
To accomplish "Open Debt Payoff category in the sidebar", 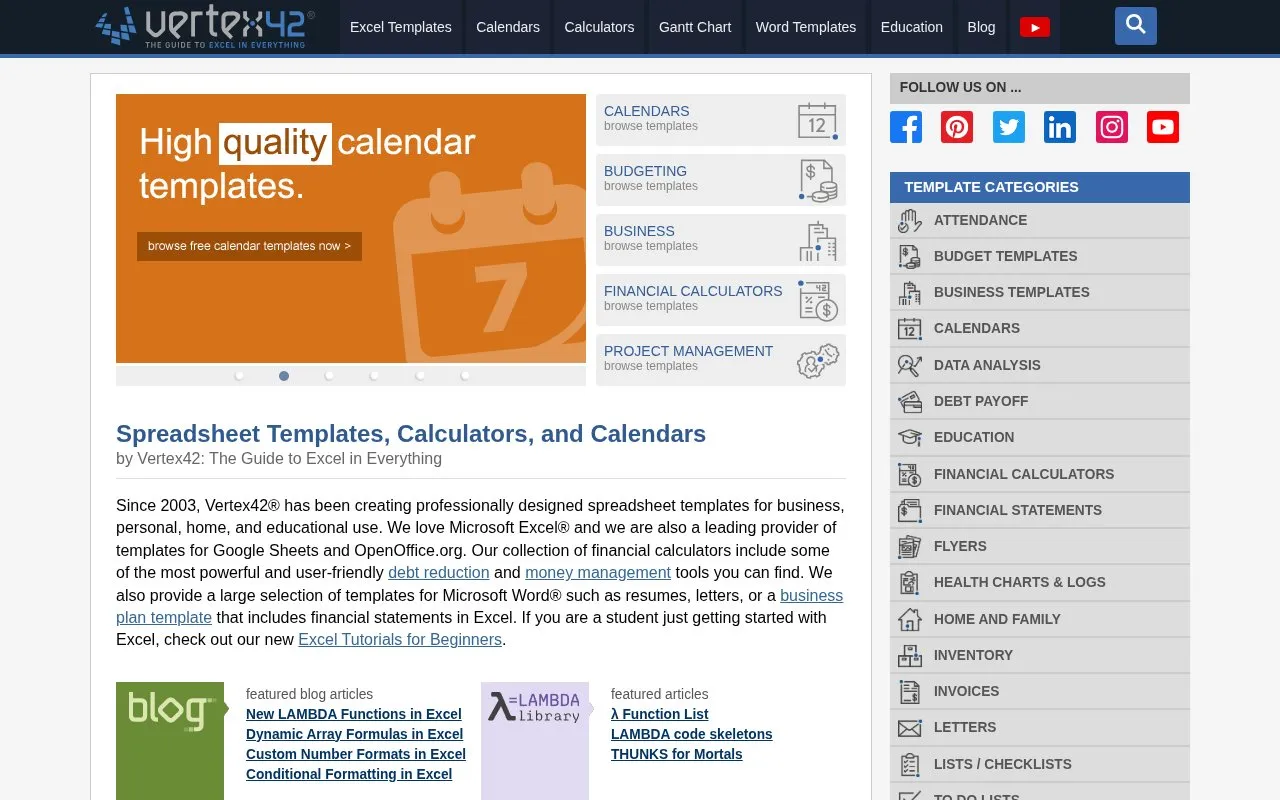I will click(1040, 401).
